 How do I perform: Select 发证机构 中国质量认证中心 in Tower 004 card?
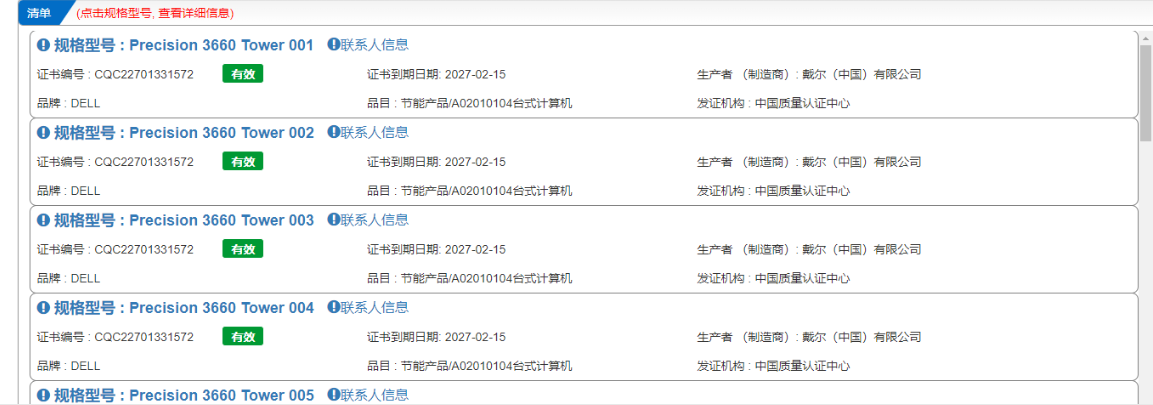tap(774, 366)
